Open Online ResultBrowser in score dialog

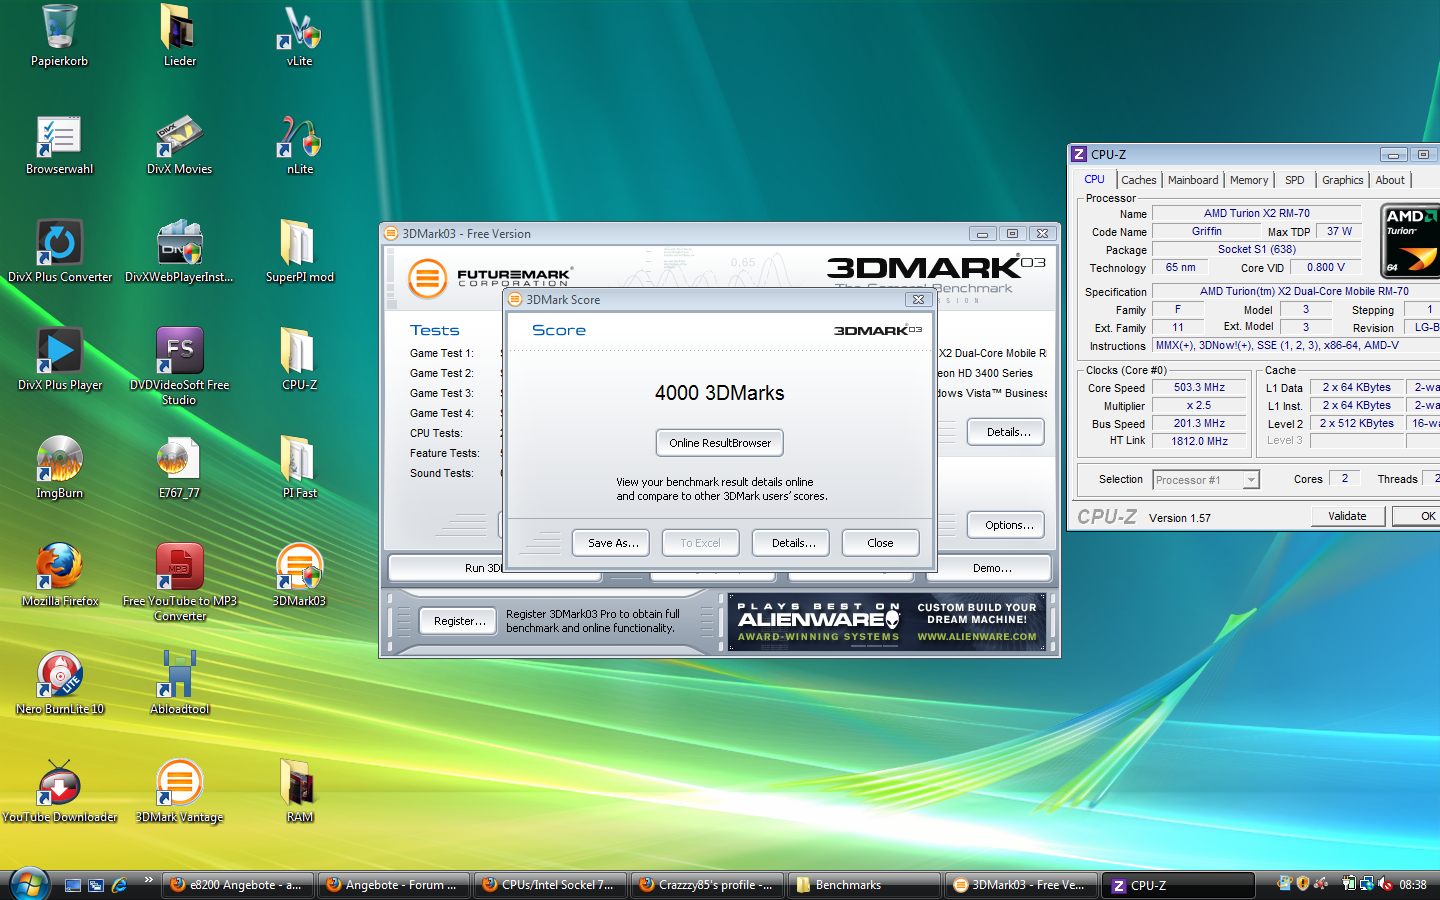pos(720,443)
